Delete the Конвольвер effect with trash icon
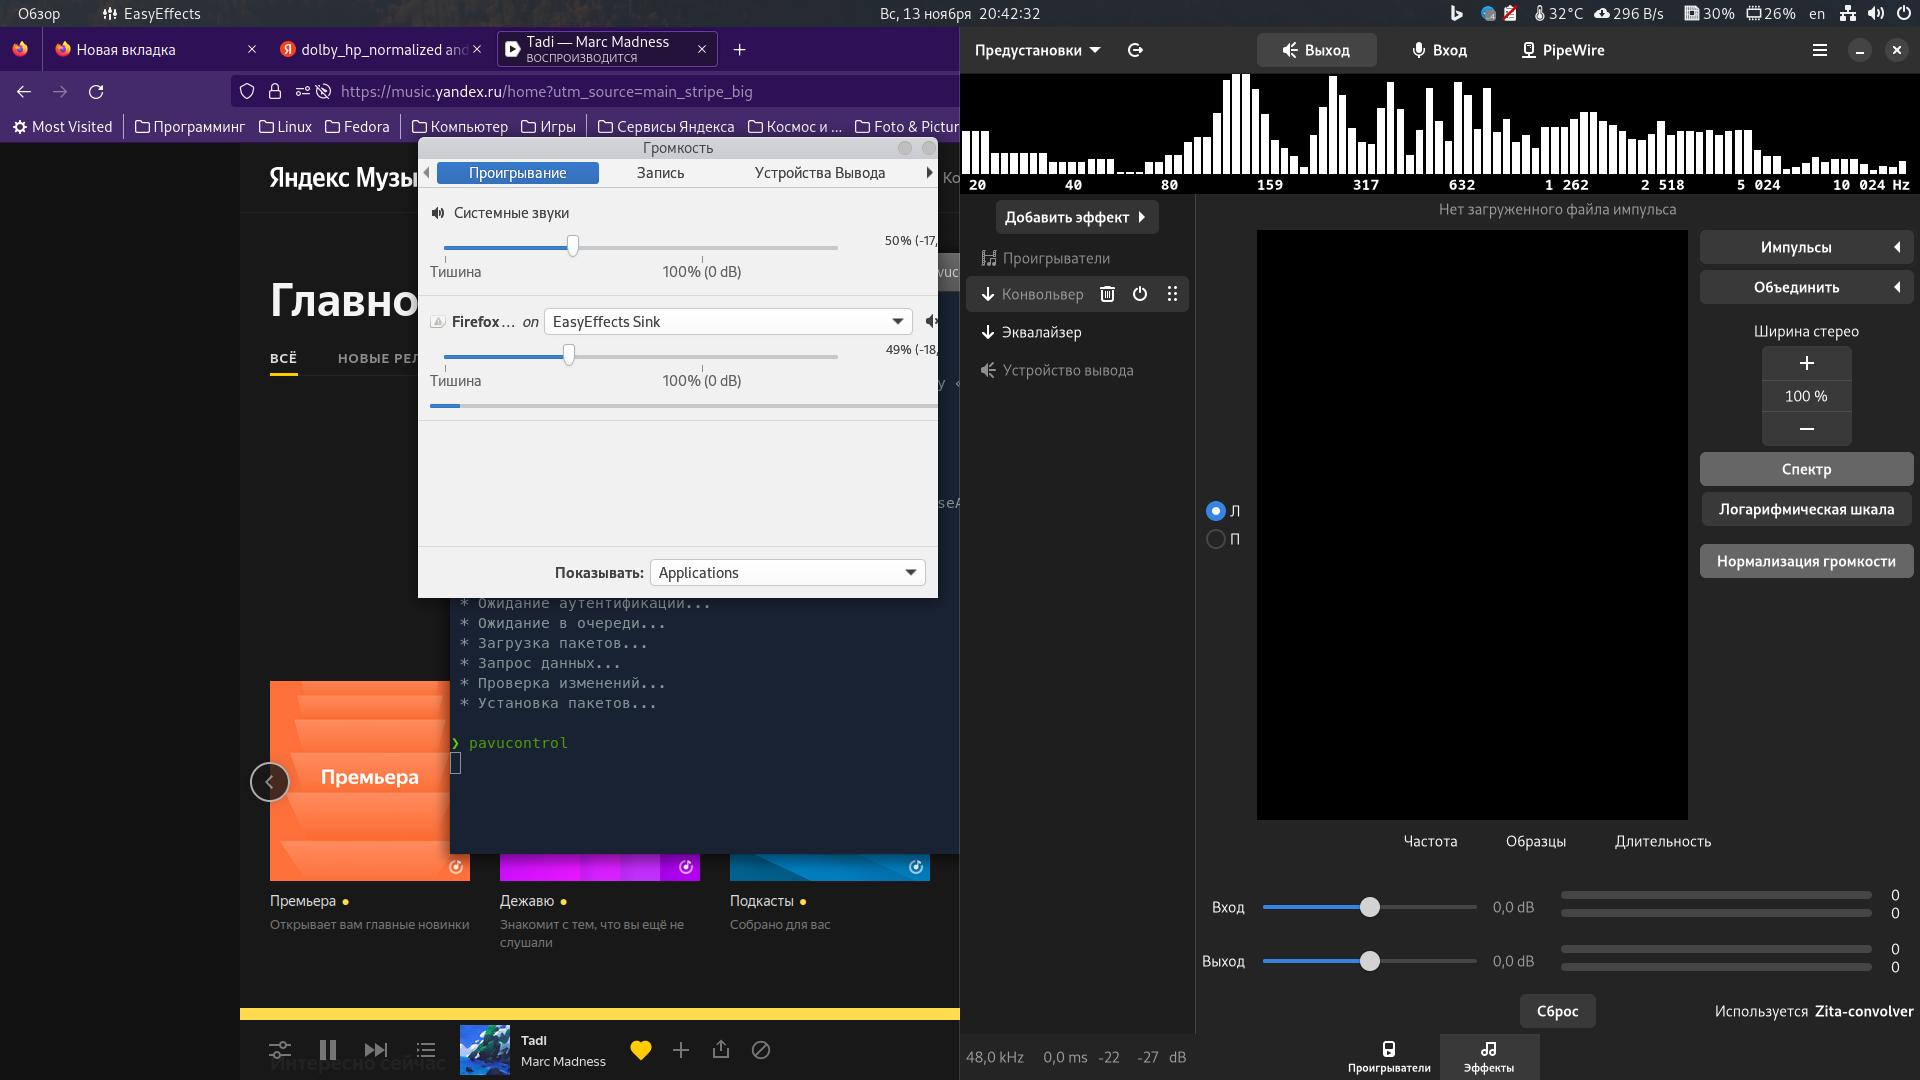Screen dimensions: 1920x1080 click(x=1107, y=294)
